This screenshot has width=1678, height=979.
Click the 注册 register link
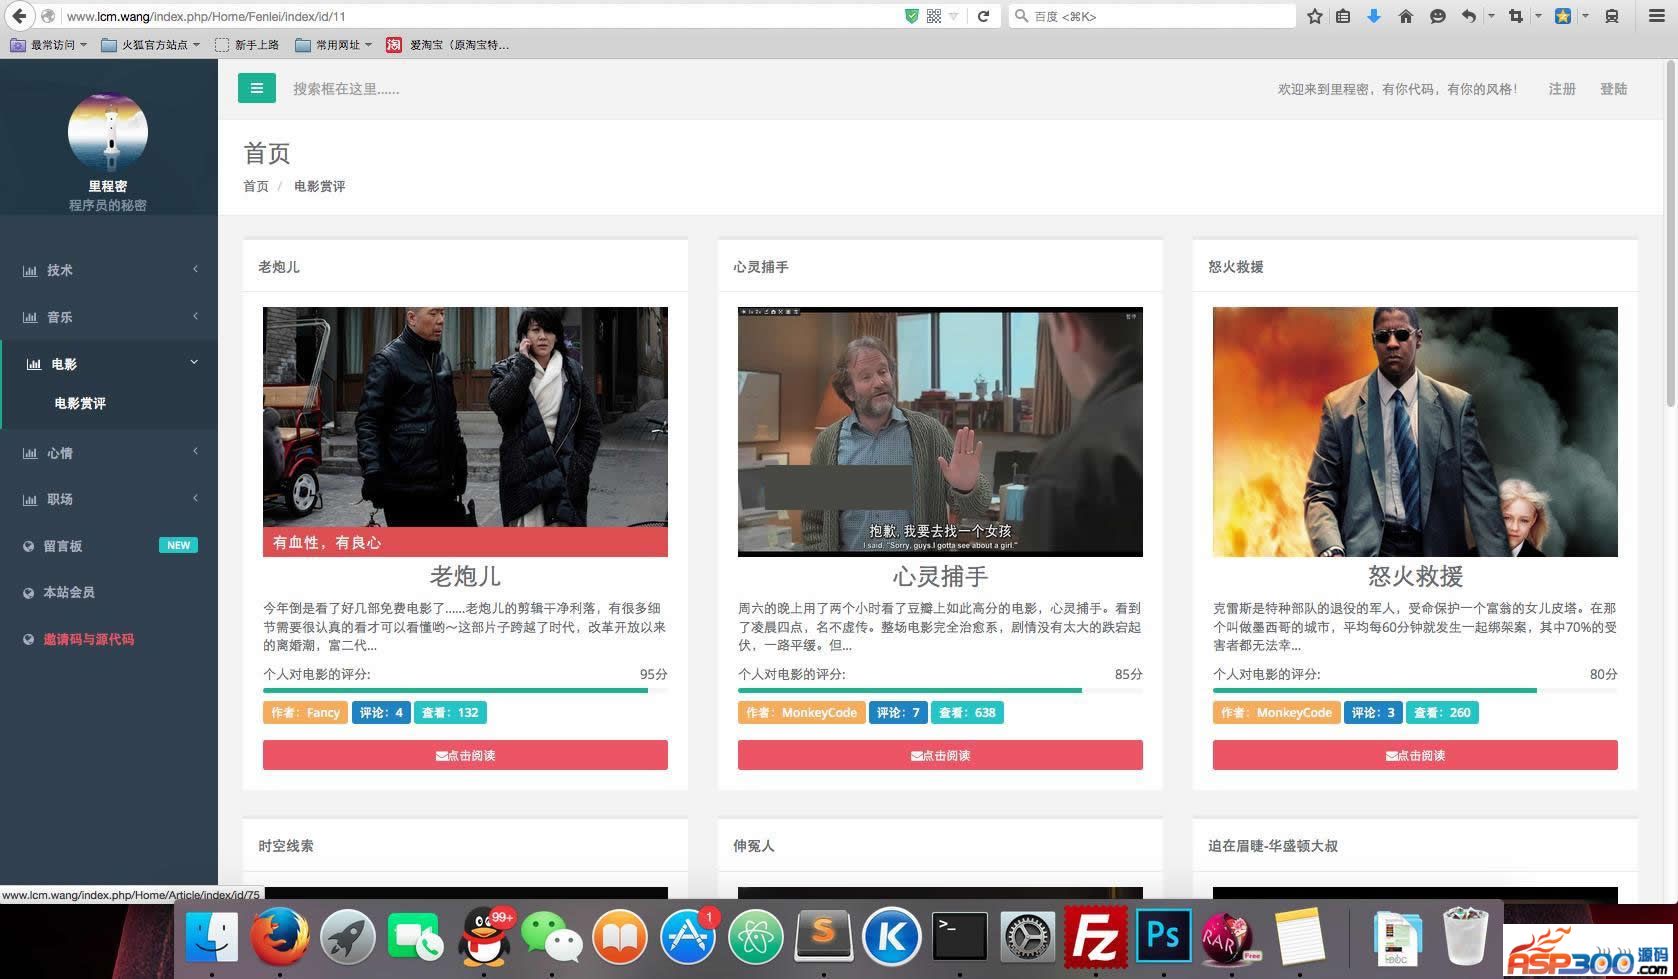(1562, 89)
